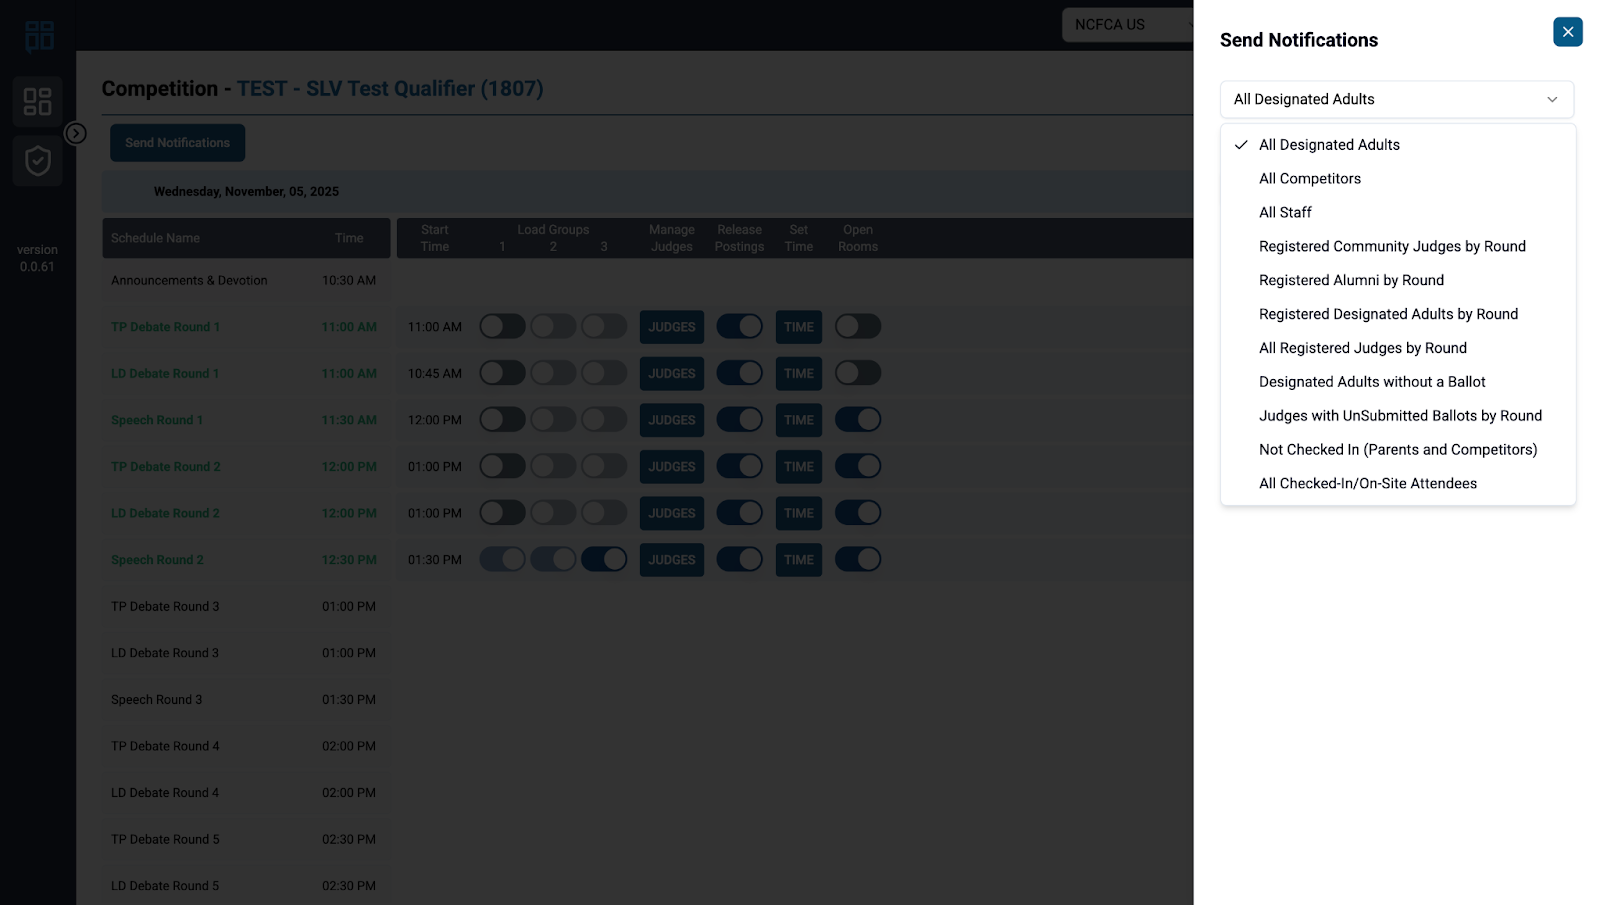The image size is (1600, 905).
Task: Expand sidebar with the arrow circle icon
Action: [76, 133]
